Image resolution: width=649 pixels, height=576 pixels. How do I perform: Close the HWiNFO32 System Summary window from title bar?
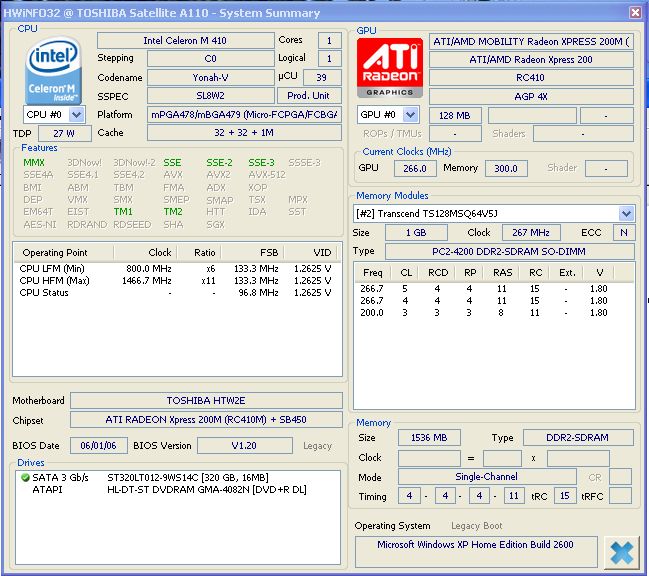tap(635, 13)
